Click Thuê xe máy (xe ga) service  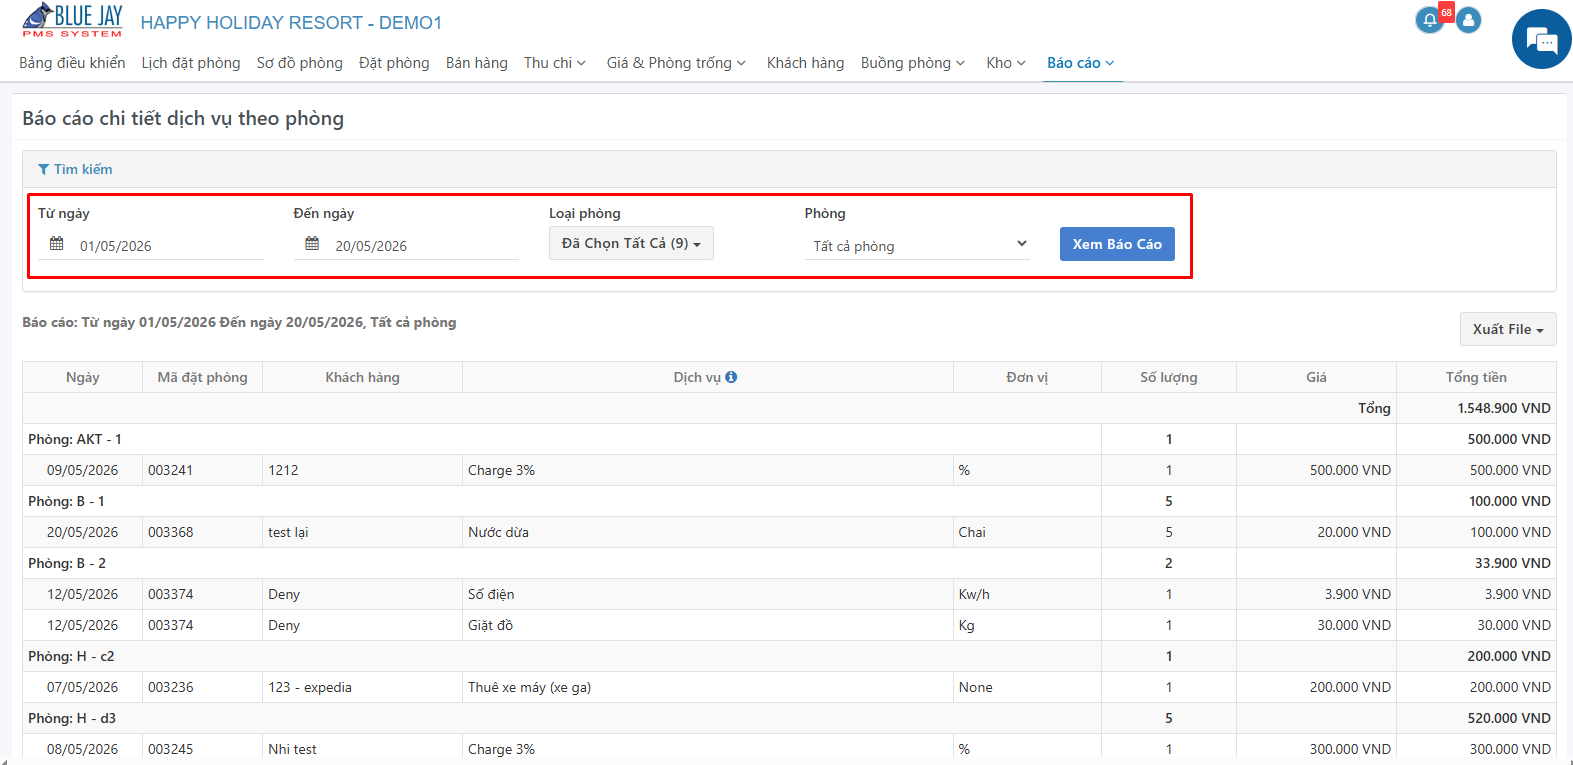pos(529,687)
